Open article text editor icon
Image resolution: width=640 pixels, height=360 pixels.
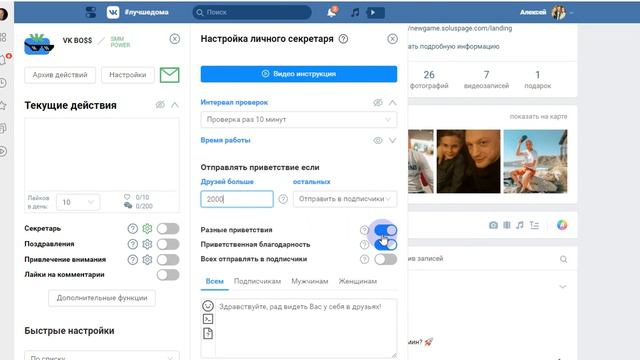pyautogui.click(x=534, y=225)
